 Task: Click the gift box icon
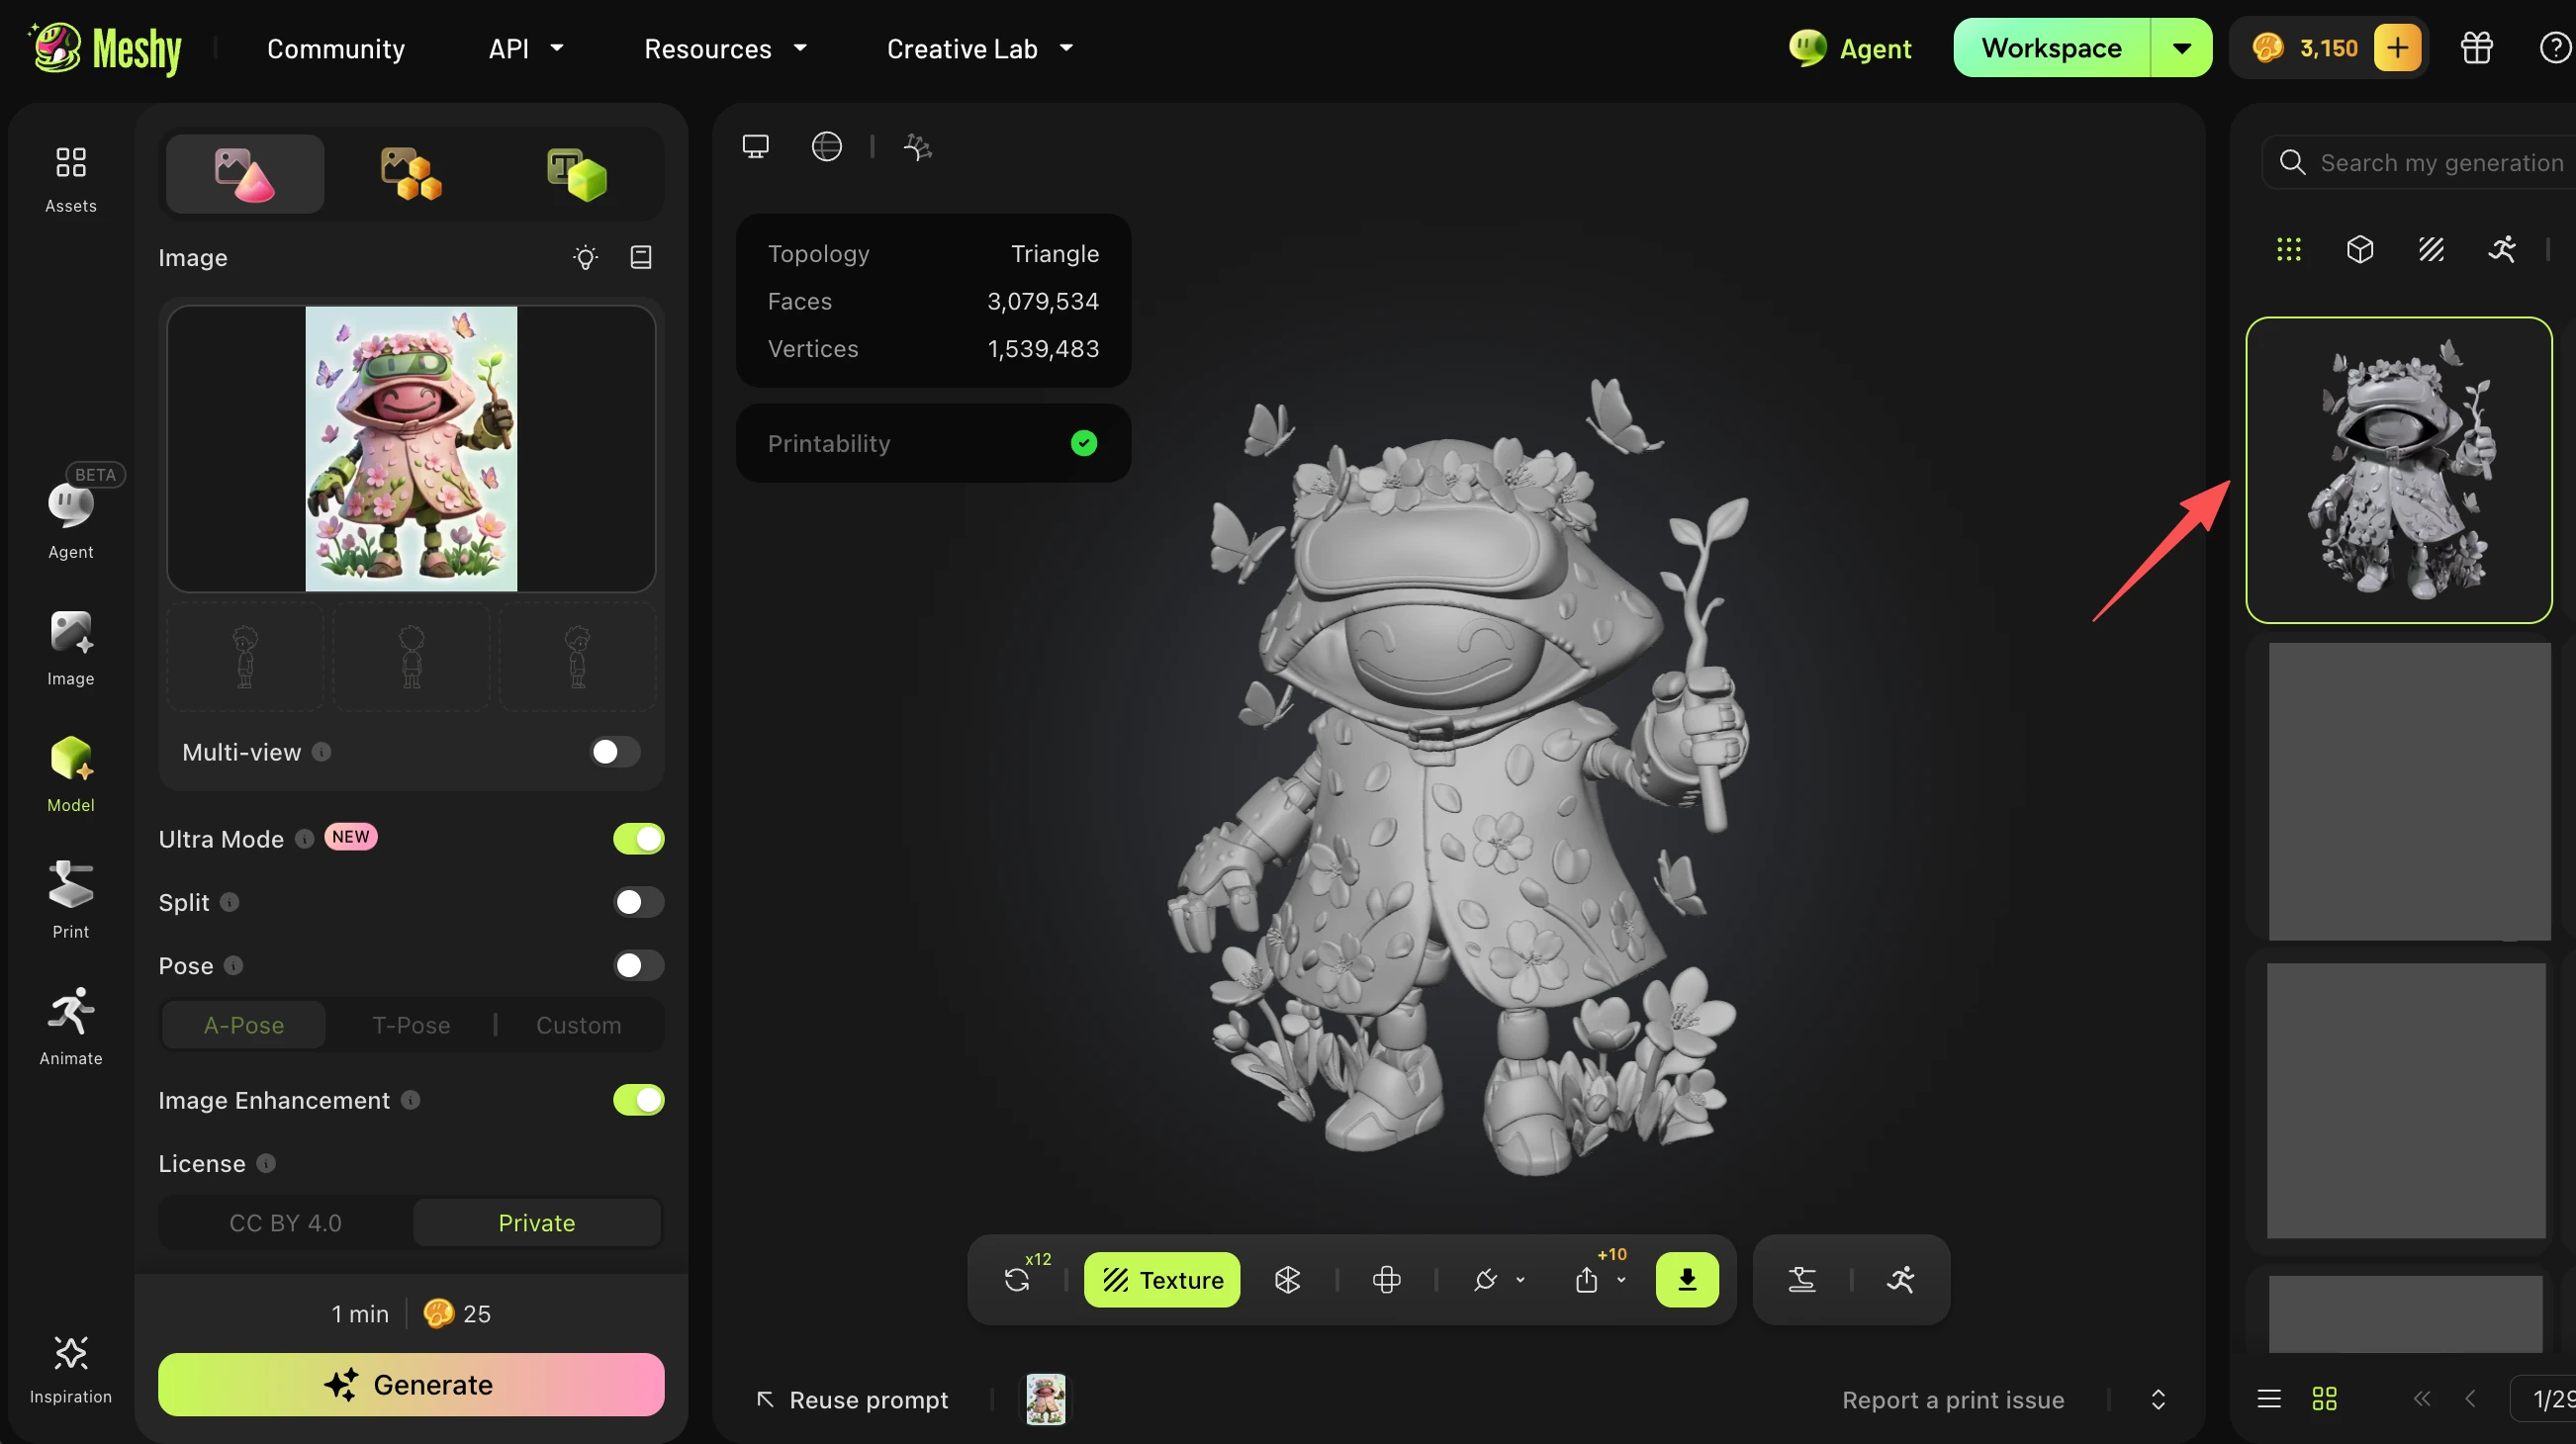click(2476, 48)
